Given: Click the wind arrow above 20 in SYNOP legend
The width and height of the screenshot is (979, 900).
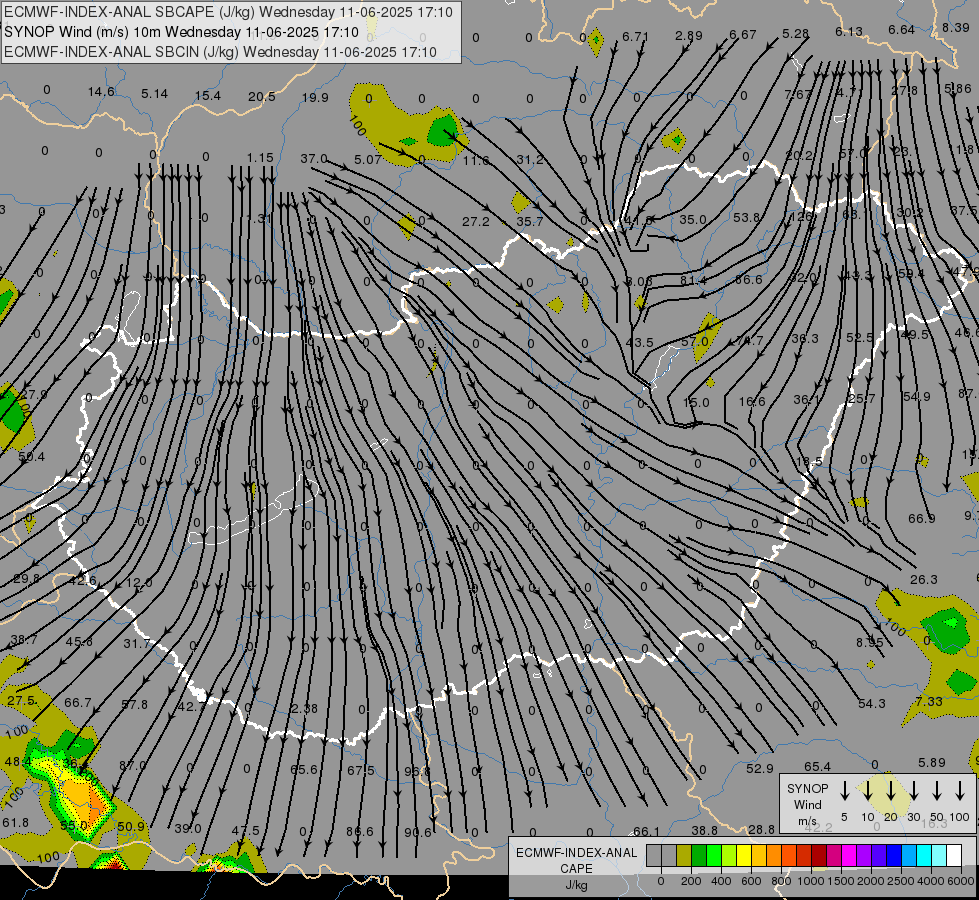Looking at the screenshot, I should (x=891, y=791).
